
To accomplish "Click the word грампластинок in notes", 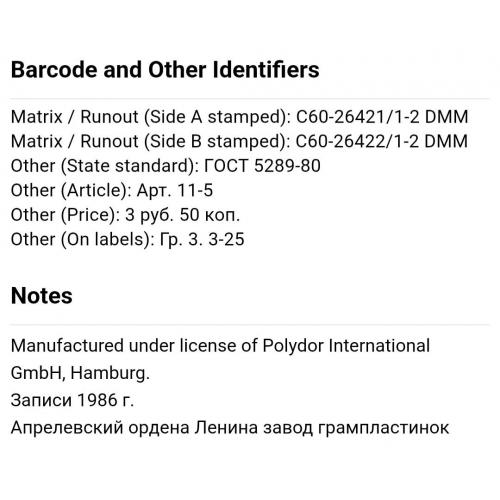I will pos(383,428).
